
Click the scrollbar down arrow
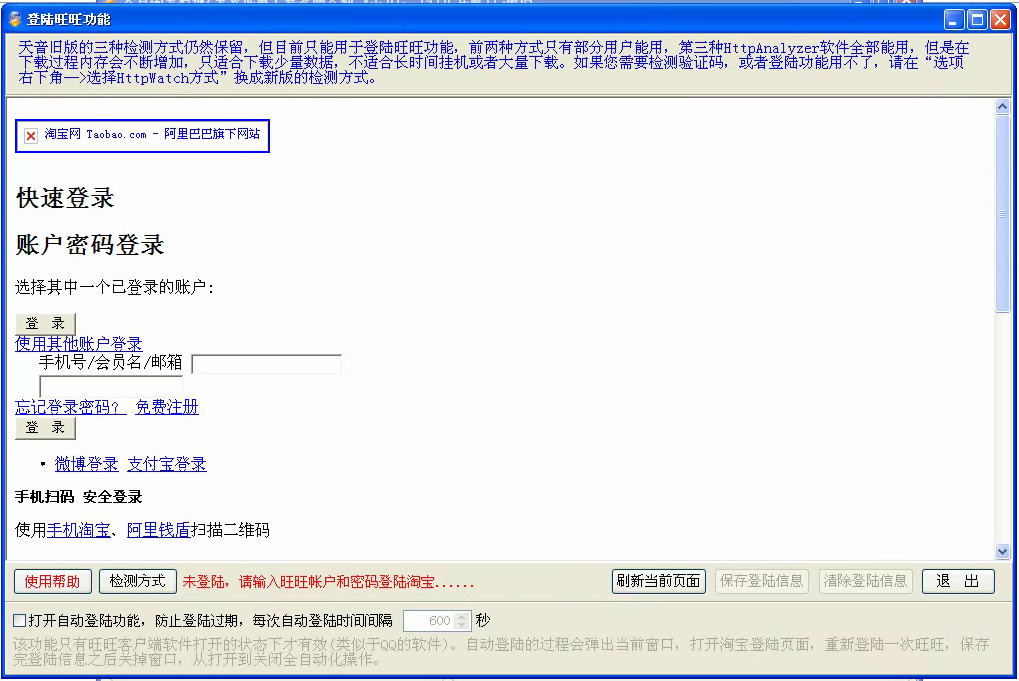coord(1003,551)
